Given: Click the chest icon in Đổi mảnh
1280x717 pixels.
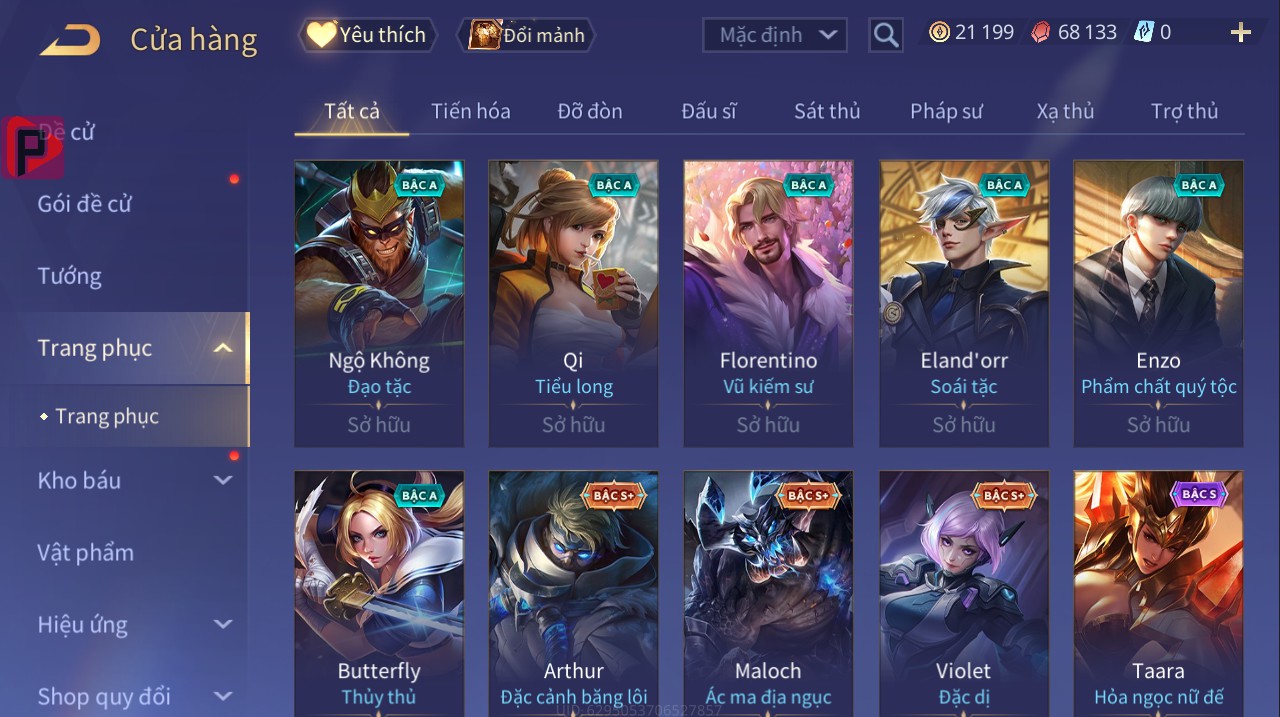Looking at the screenshot, I should click(485, 35).
